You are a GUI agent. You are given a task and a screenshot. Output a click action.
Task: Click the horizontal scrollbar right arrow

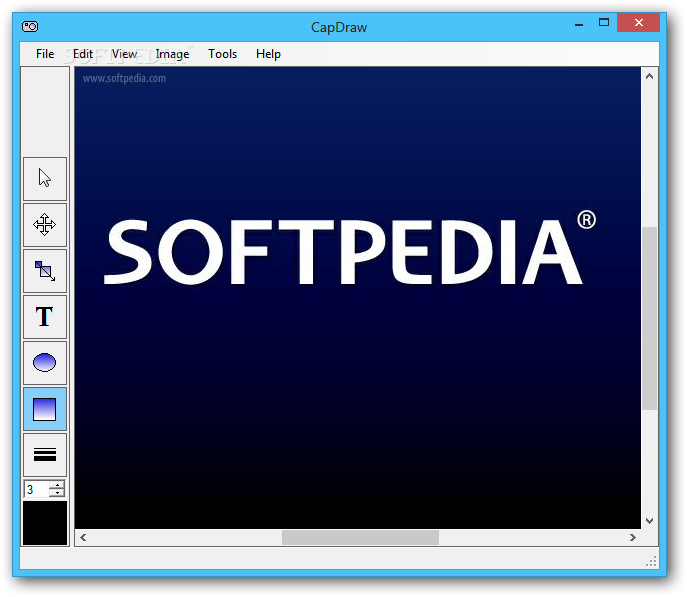pos(633,537)
